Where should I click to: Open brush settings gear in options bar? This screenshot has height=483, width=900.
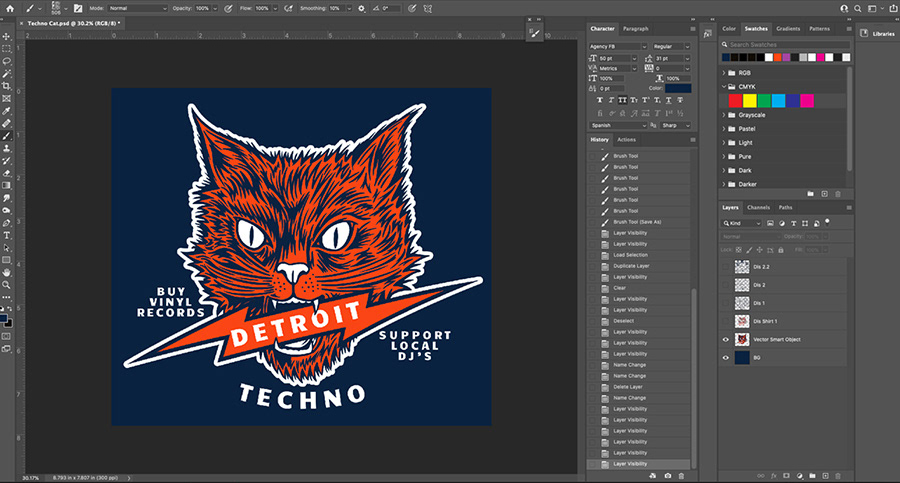362,9
